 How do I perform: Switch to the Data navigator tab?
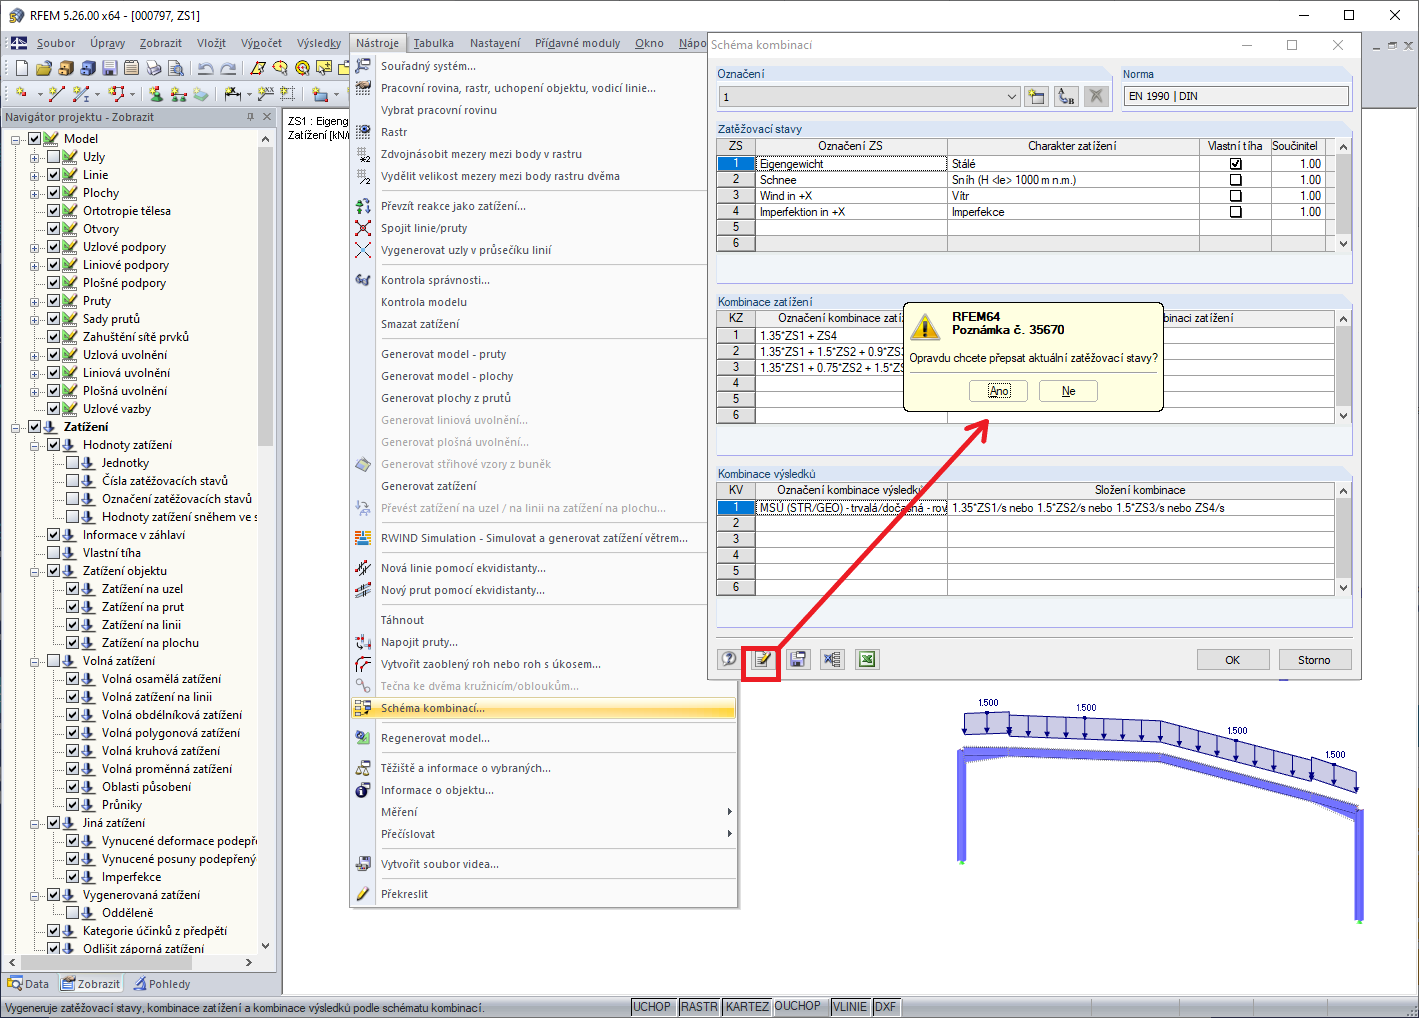(x=29, y=984)
